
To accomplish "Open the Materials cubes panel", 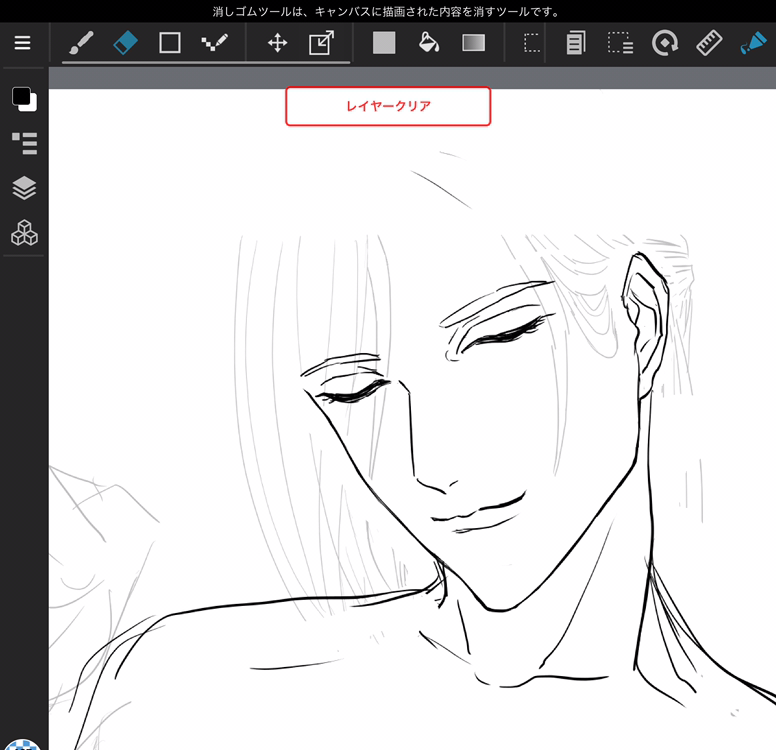I will click(x=24, y=233).
